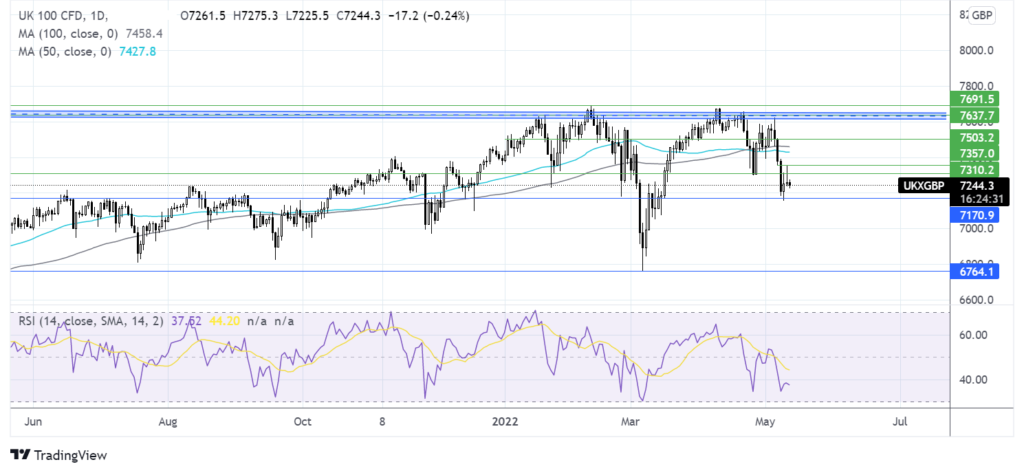Click the Jun label on time axis
This screenshot has width=1024, height=473.
[x=31, y=421]
